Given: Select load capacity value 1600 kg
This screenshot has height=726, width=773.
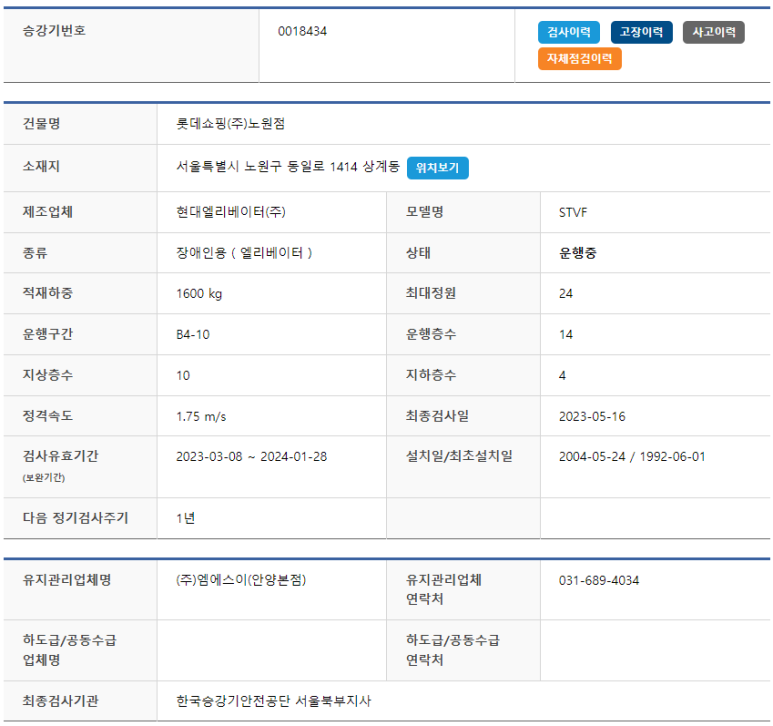Looking at the screenshot, I should (199, 294).
